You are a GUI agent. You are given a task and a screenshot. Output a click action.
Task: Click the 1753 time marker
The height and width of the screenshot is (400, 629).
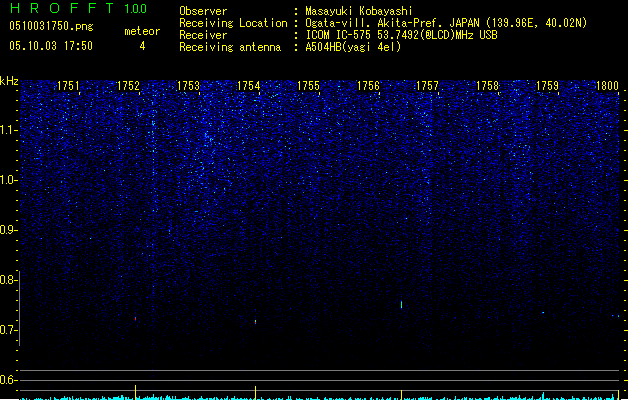[x=188, y=86]
